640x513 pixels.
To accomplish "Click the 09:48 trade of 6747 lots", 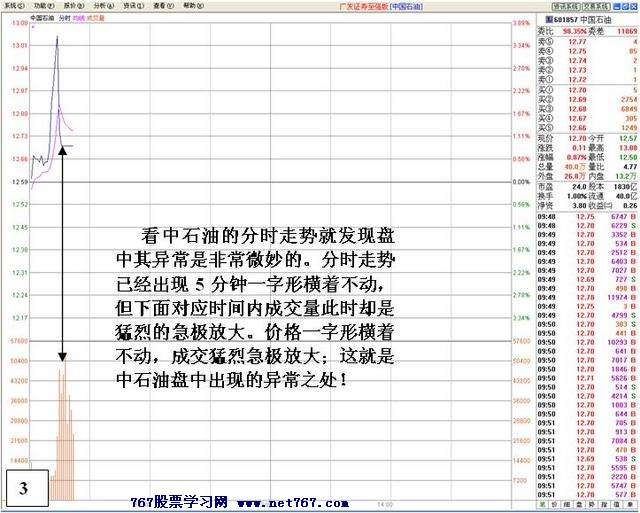I will (587, 217).
